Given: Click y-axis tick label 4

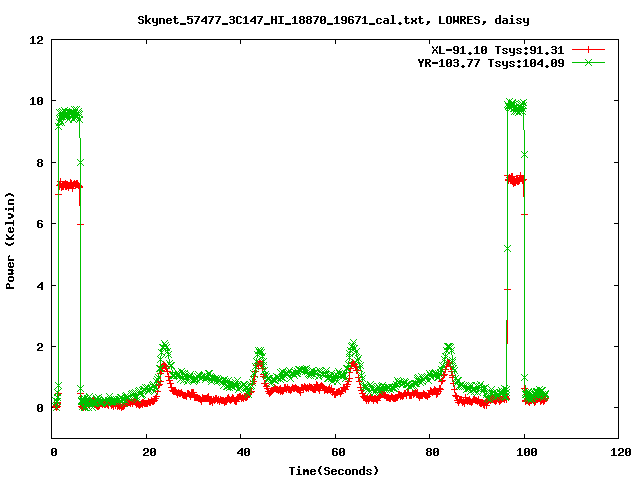Looking at the screenshot, I should (x=40, y=286).
